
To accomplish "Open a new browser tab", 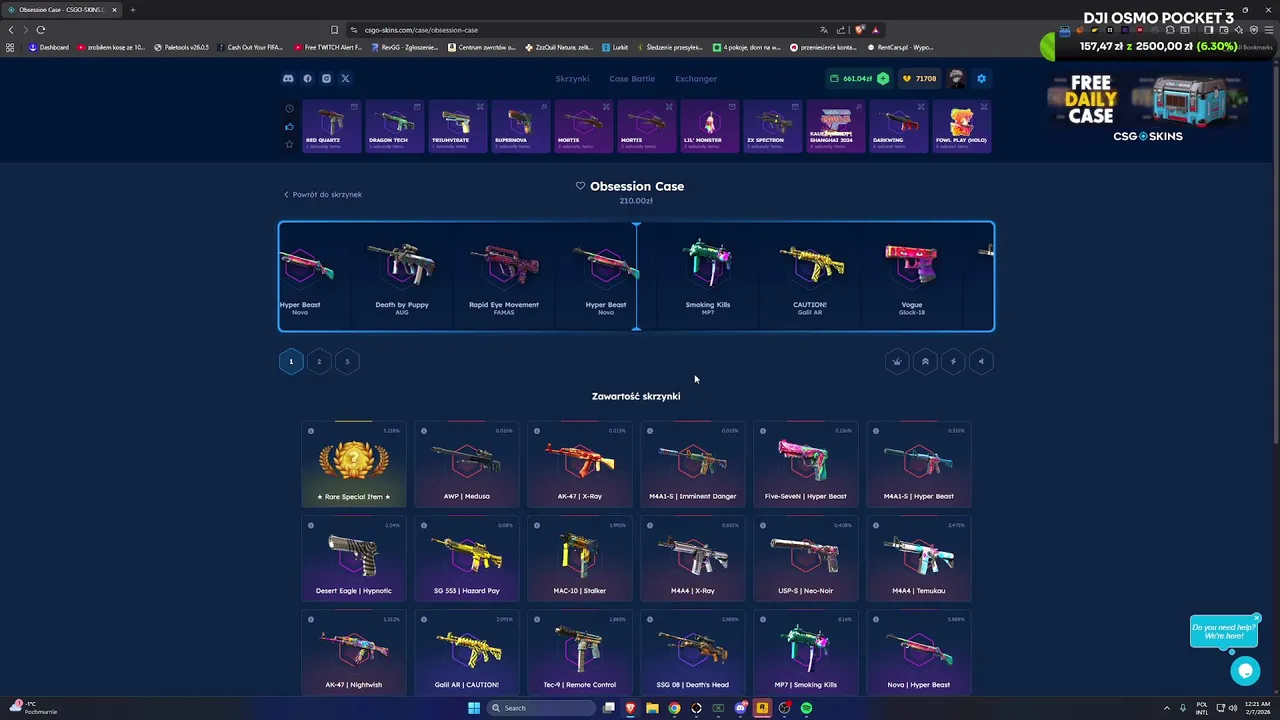I will pos(132,10).
